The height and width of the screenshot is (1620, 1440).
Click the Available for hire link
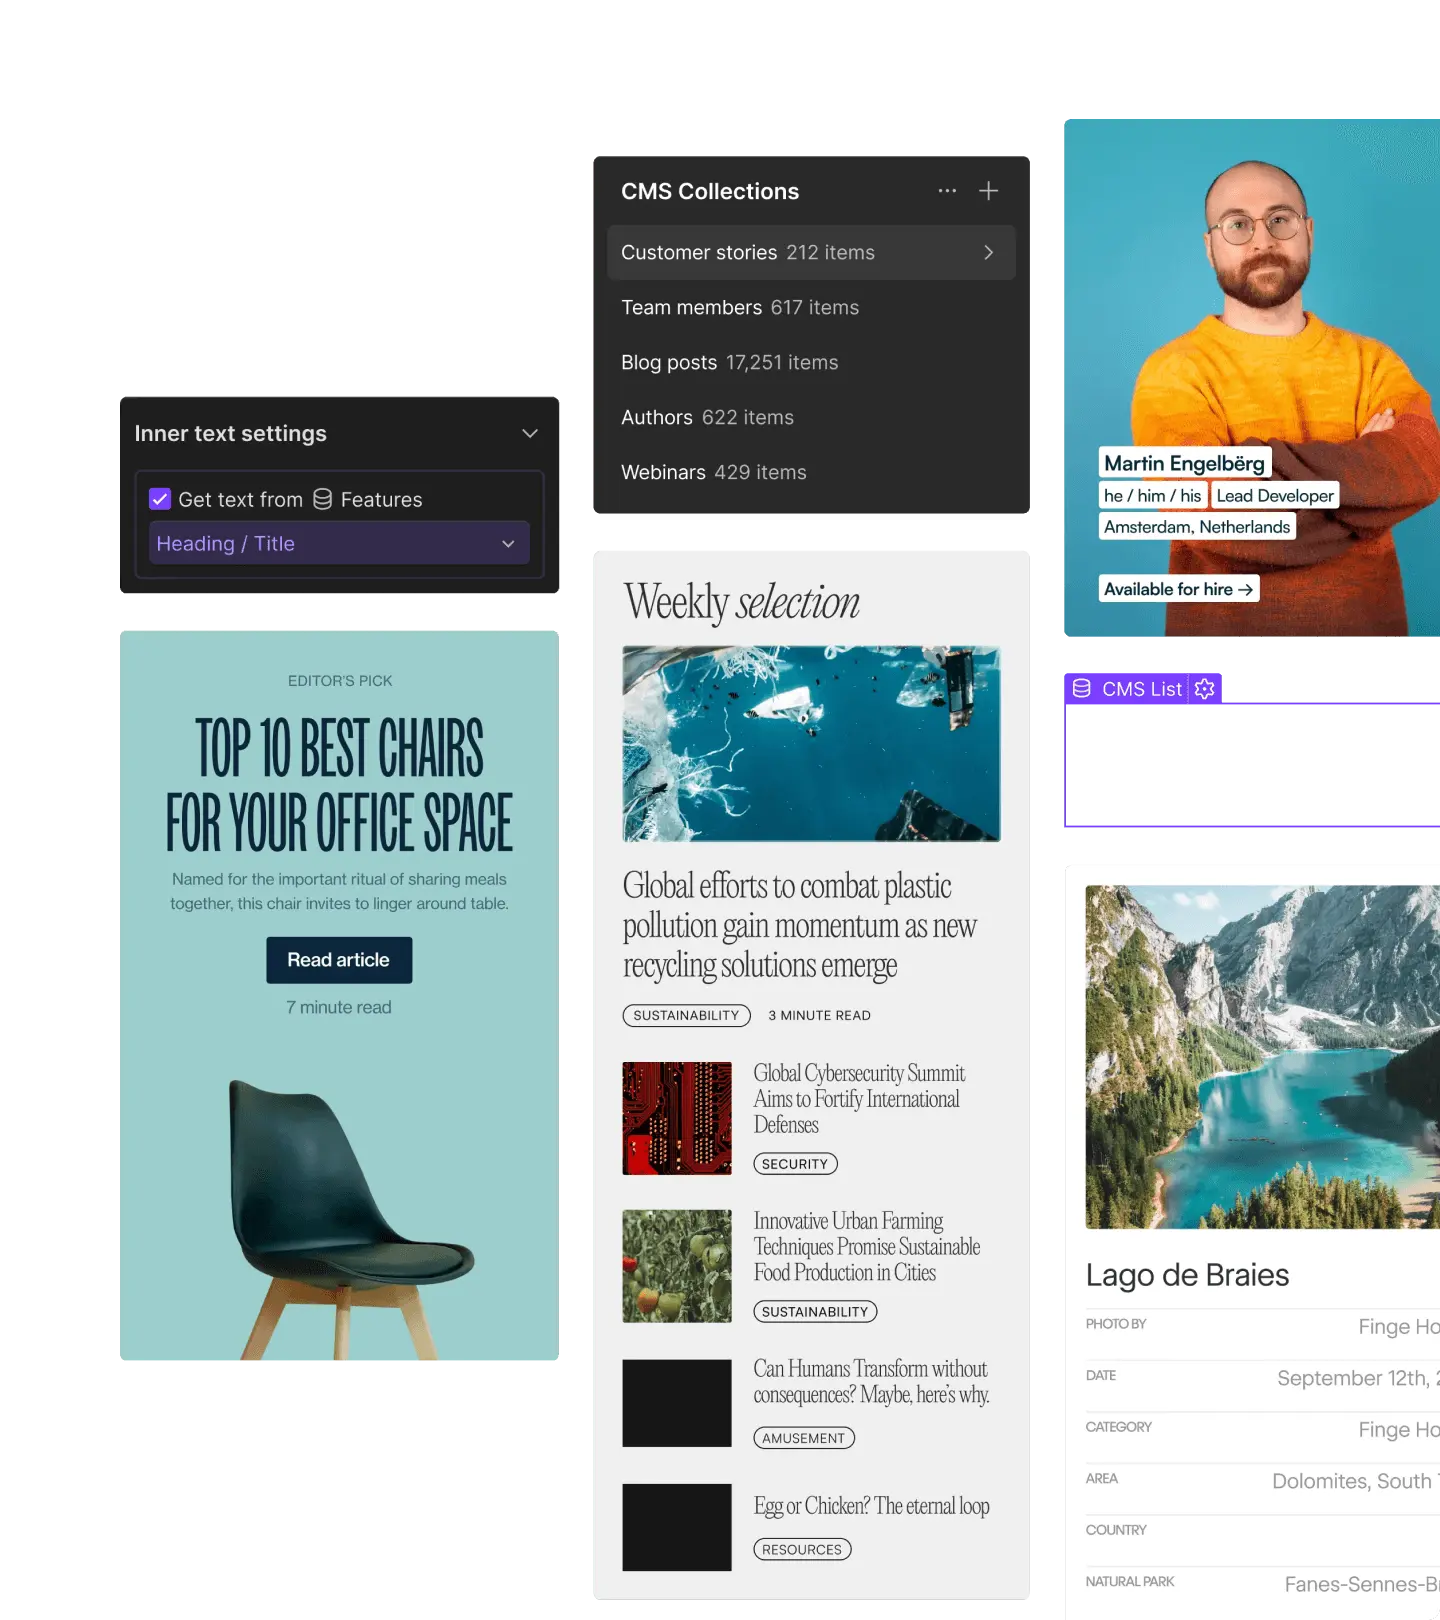(1178, 590)
